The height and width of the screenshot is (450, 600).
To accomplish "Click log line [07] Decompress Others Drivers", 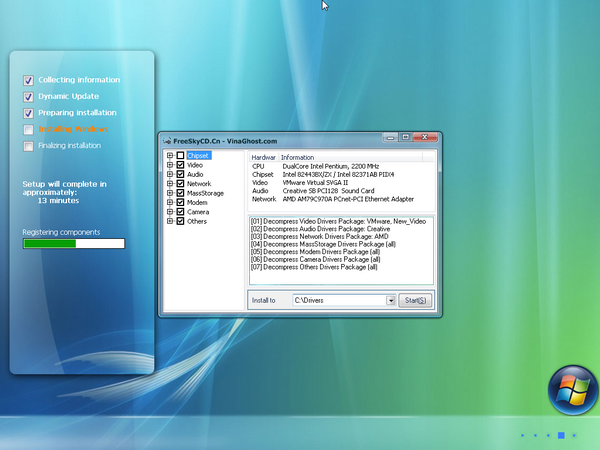I will (314, 267).
